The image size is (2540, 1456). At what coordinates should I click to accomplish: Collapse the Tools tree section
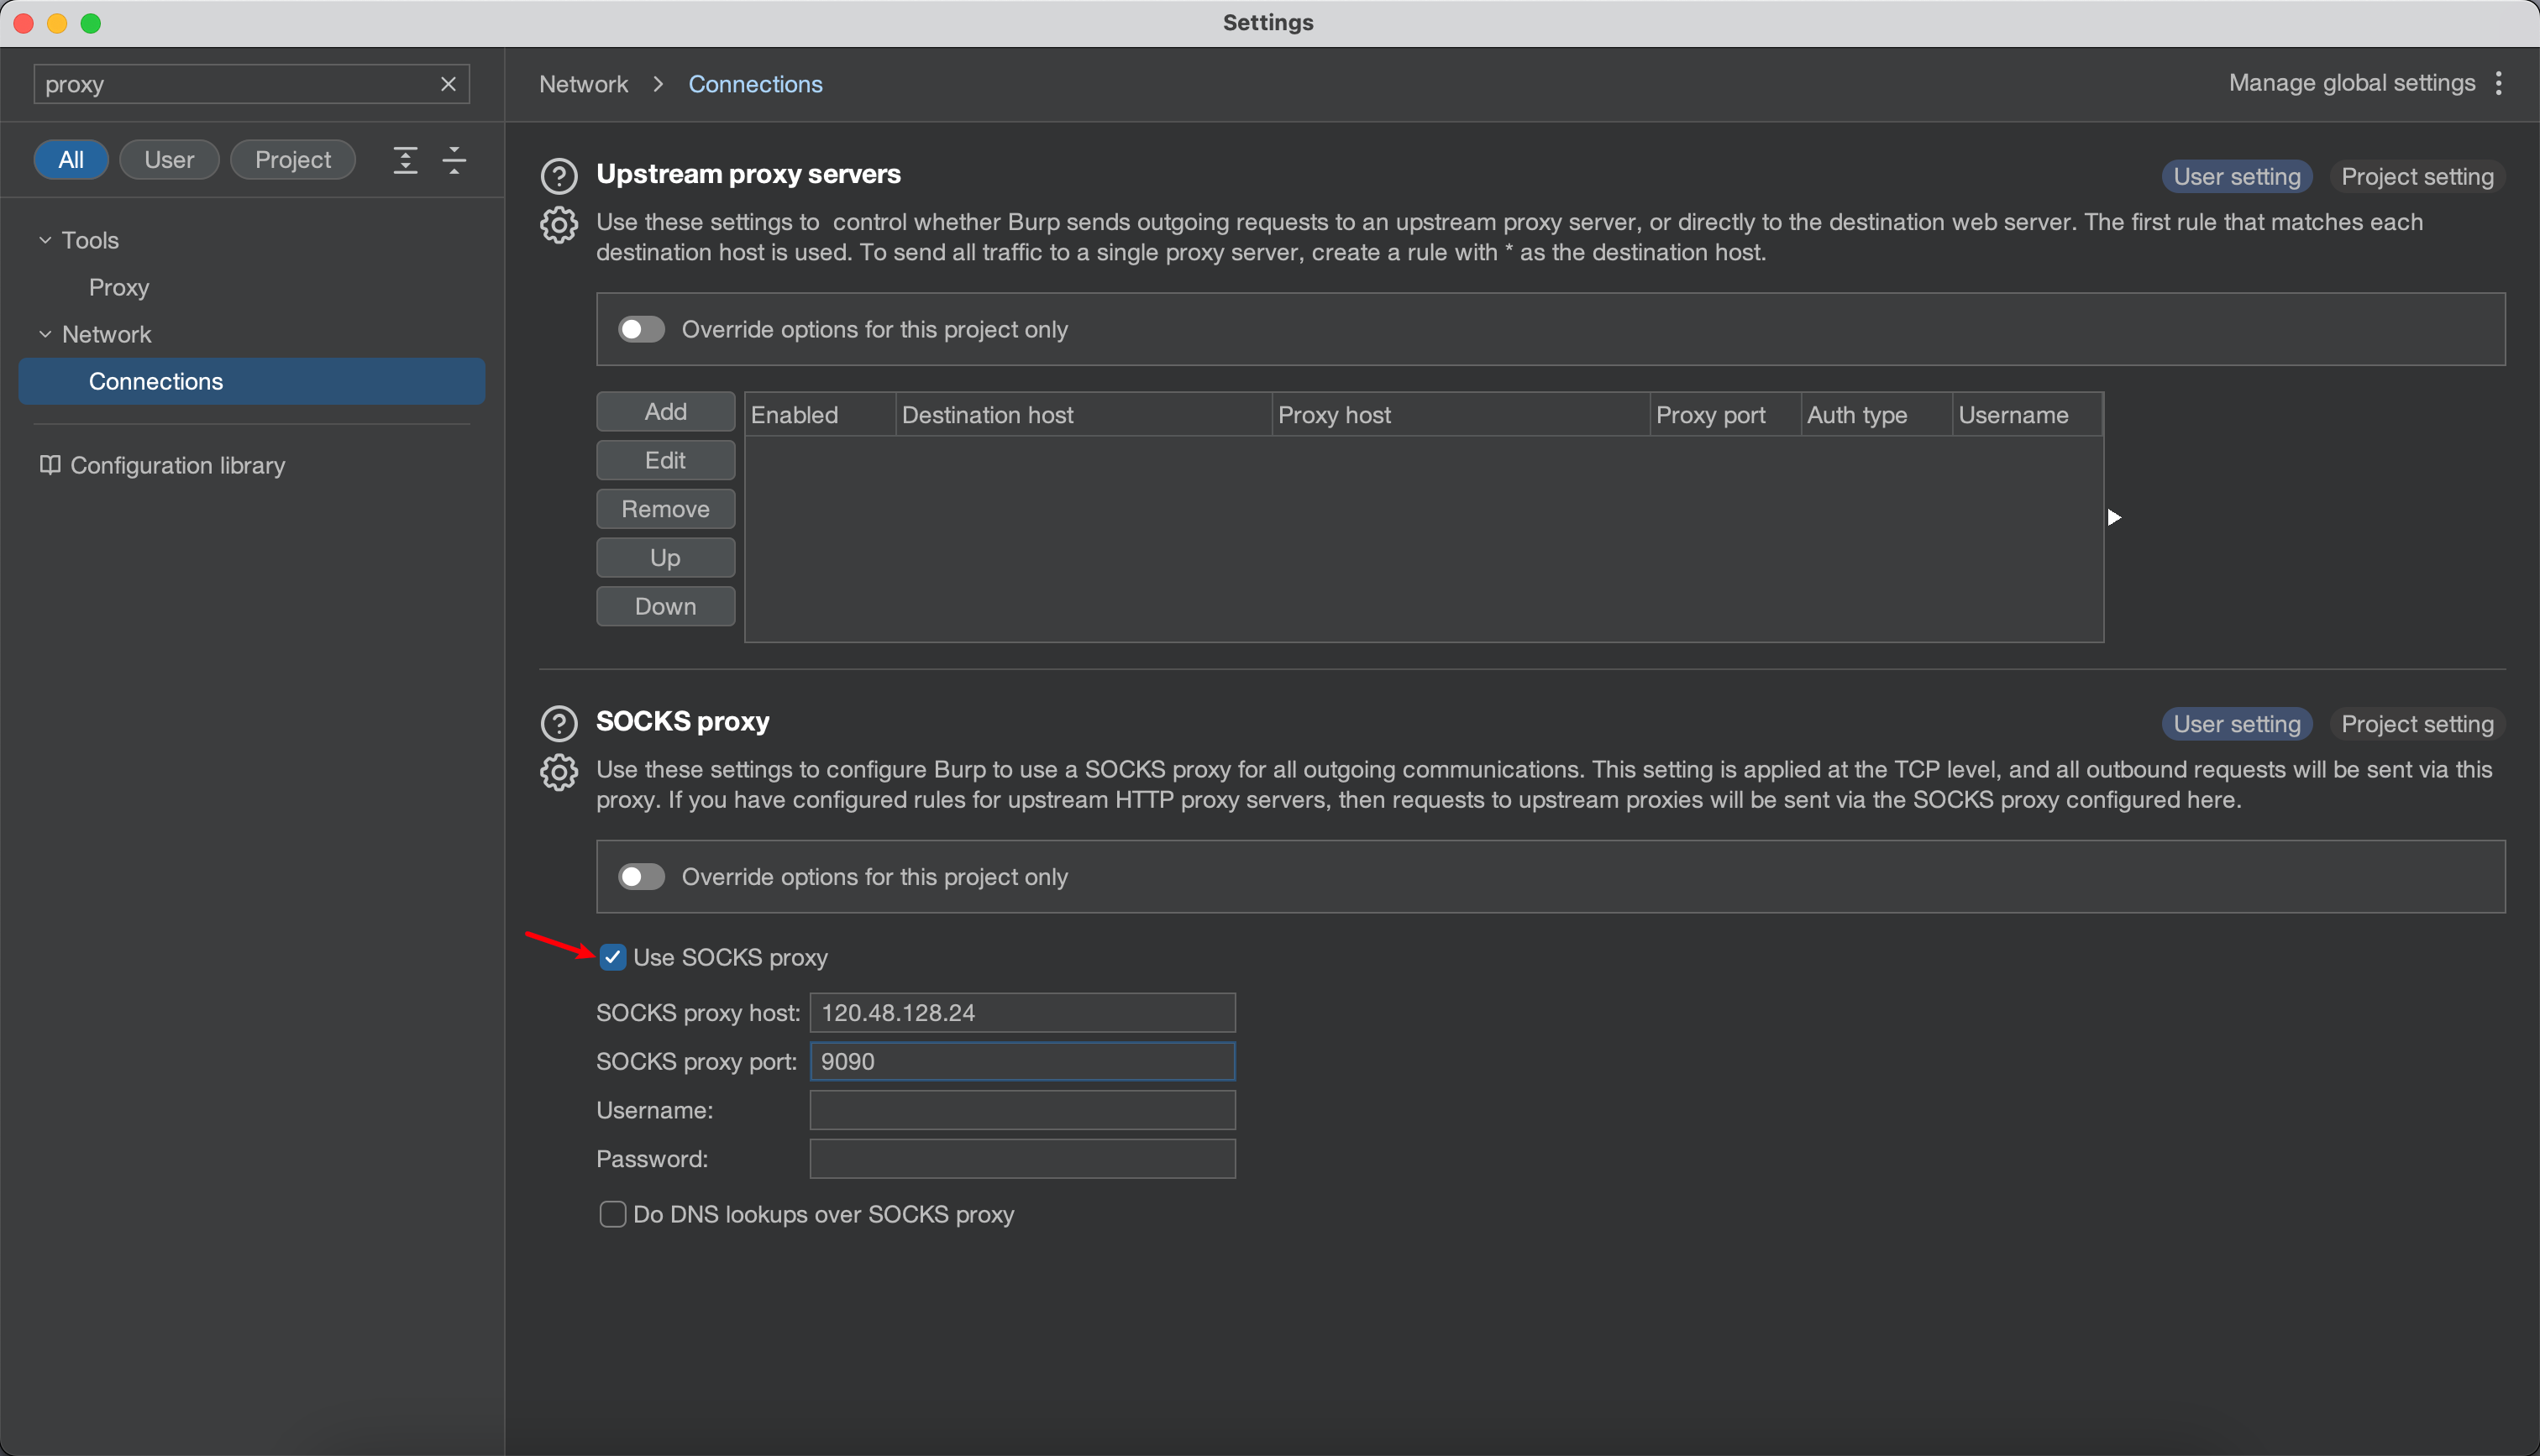(x=45, y=240)
